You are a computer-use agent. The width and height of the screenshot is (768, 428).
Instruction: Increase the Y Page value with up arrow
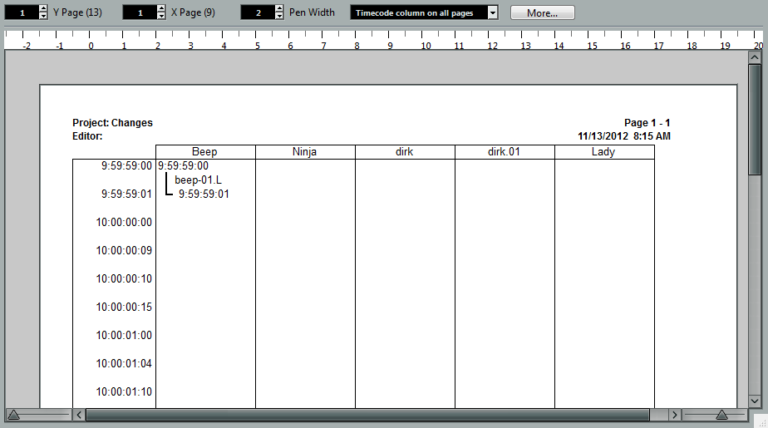coord(43,8)
